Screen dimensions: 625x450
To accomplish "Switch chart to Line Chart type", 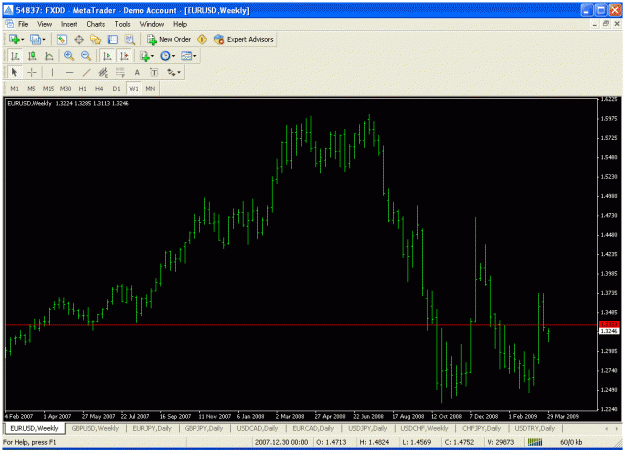I will 49,56.
